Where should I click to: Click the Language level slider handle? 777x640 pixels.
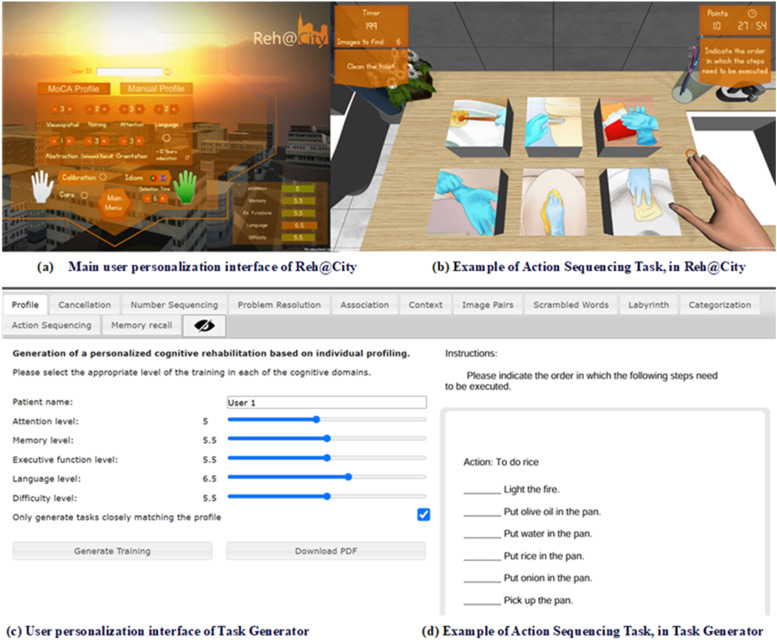click(348, 477)
